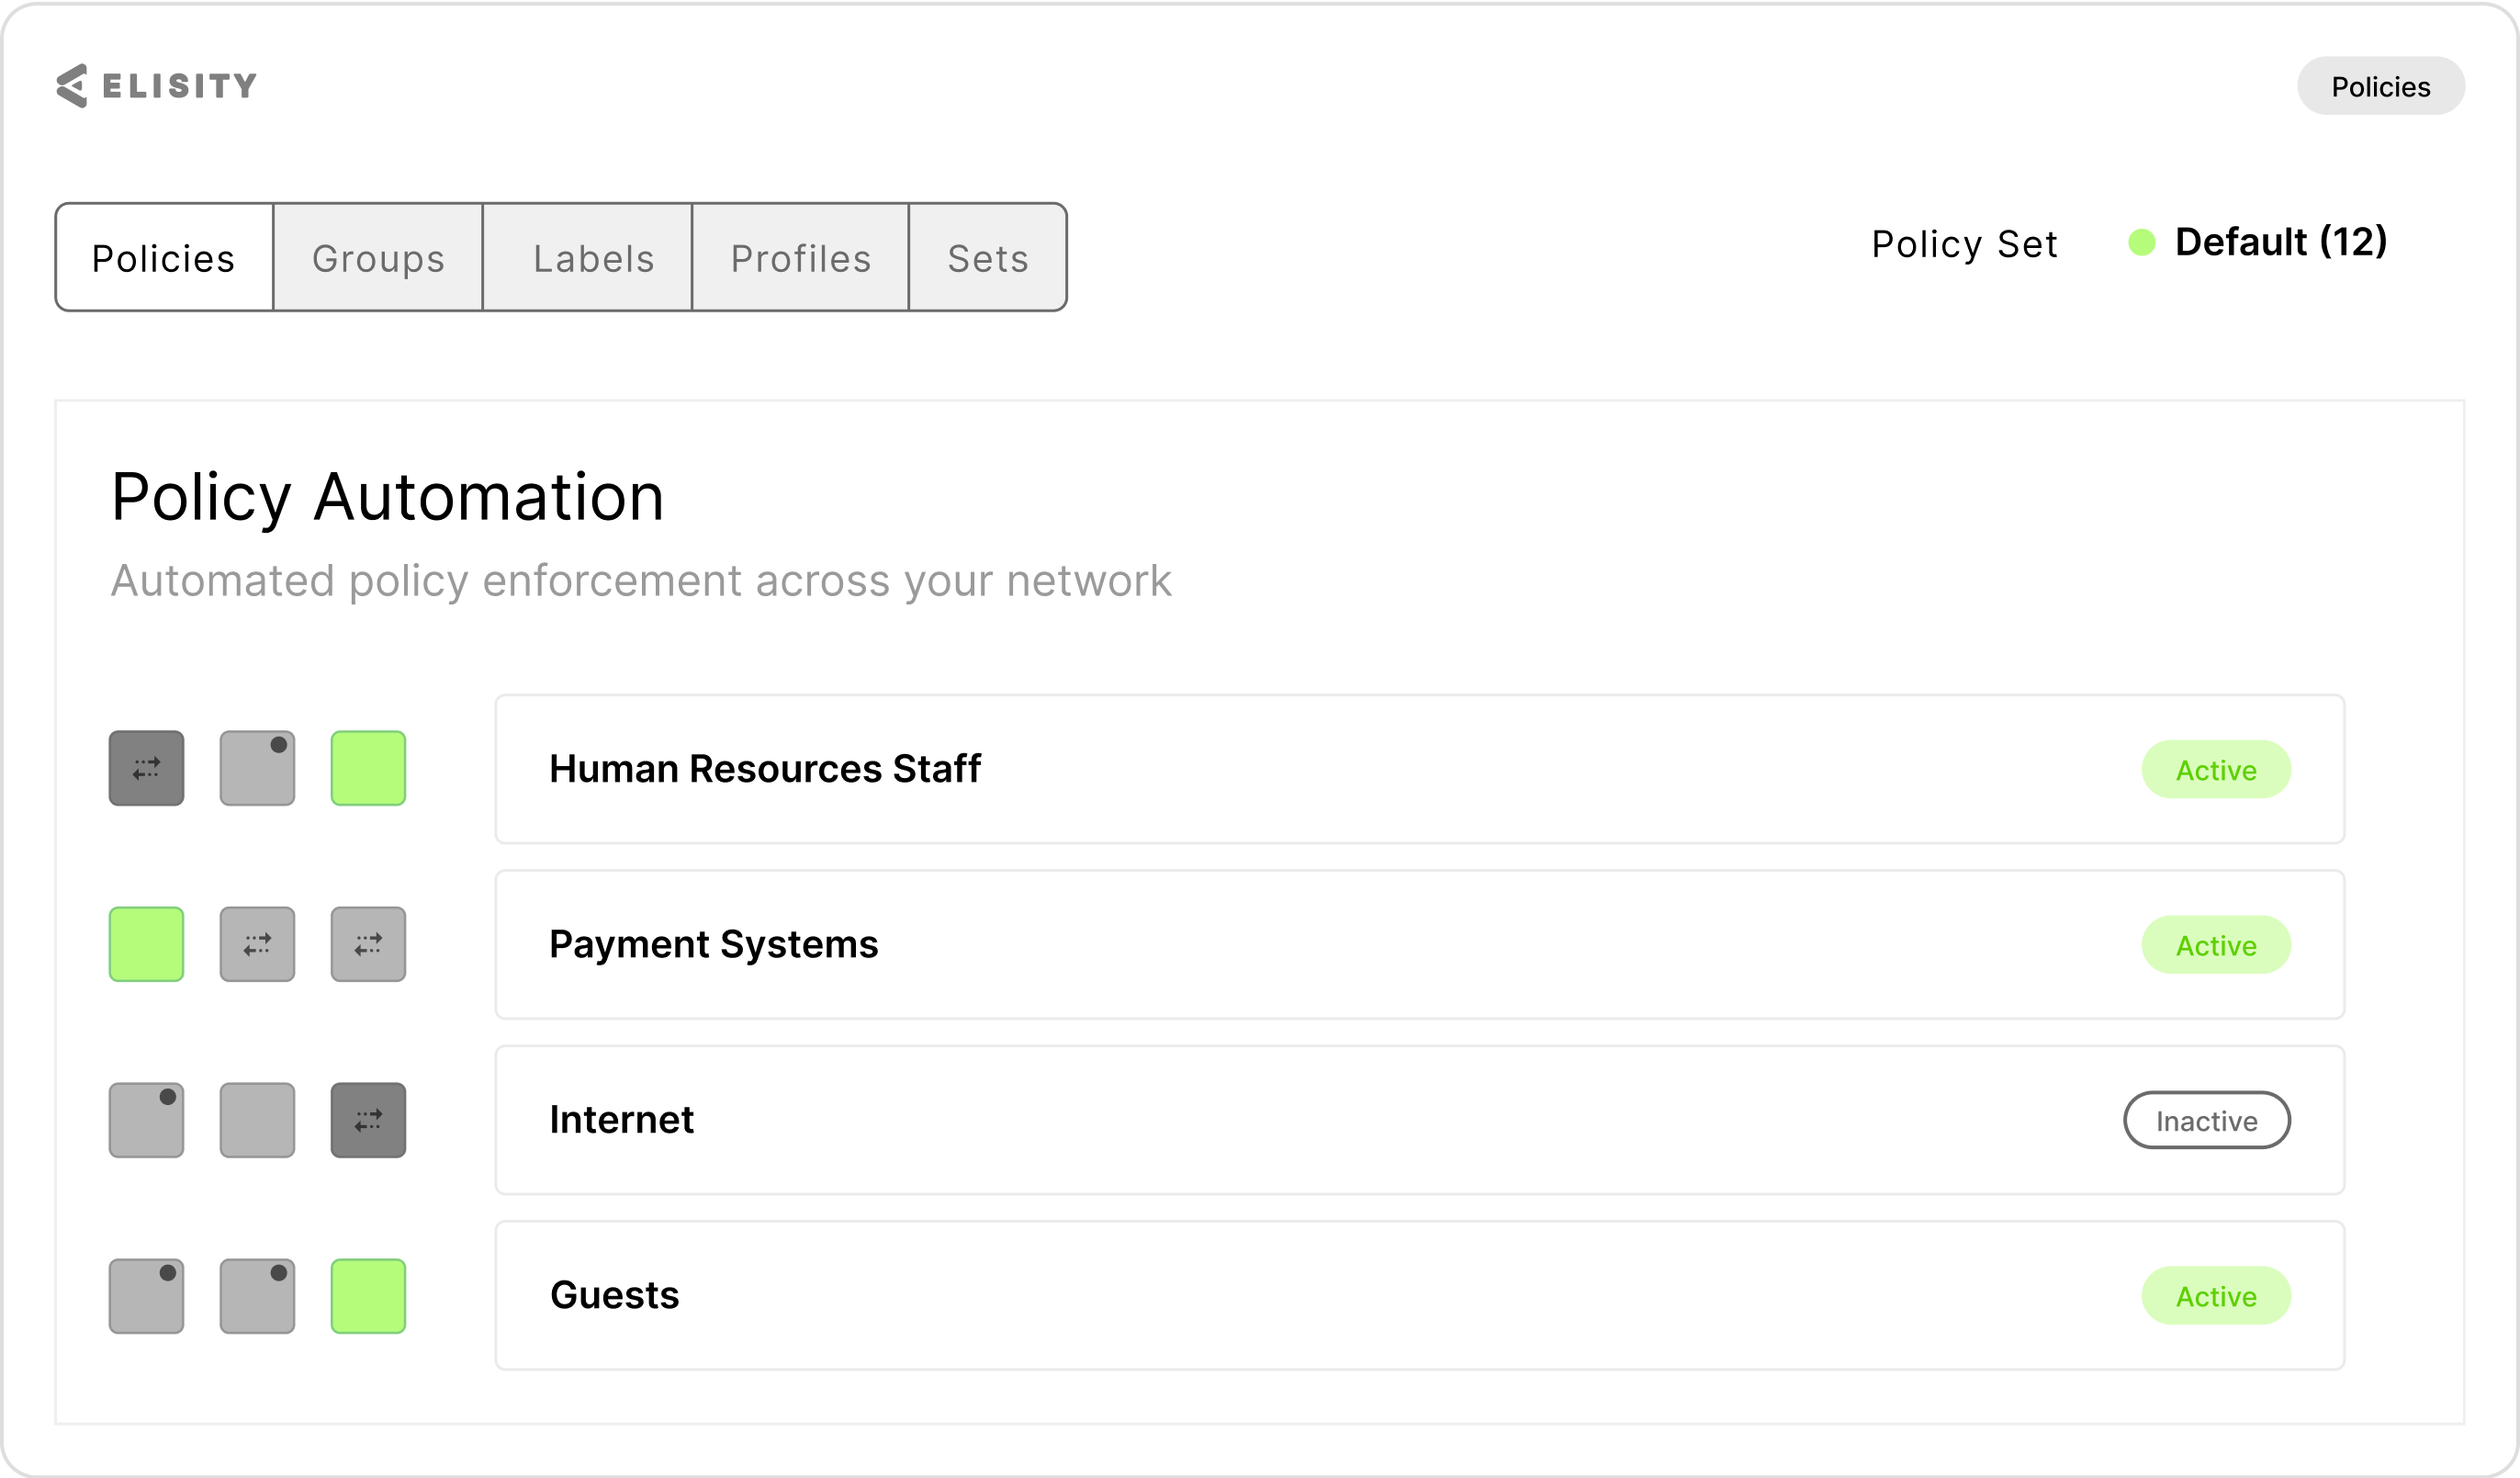Image resolution: width=2520 pixels, height=1478 pixels.
Task: Click the Policies button in the top right
Action: click(2381, 86)
